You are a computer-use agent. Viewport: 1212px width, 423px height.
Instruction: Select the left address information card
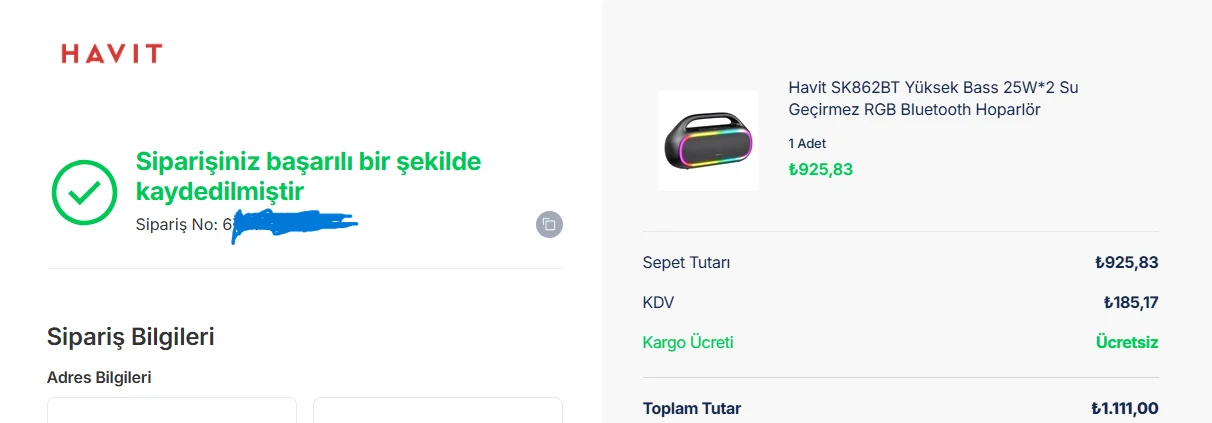click(x=172, y=410)
